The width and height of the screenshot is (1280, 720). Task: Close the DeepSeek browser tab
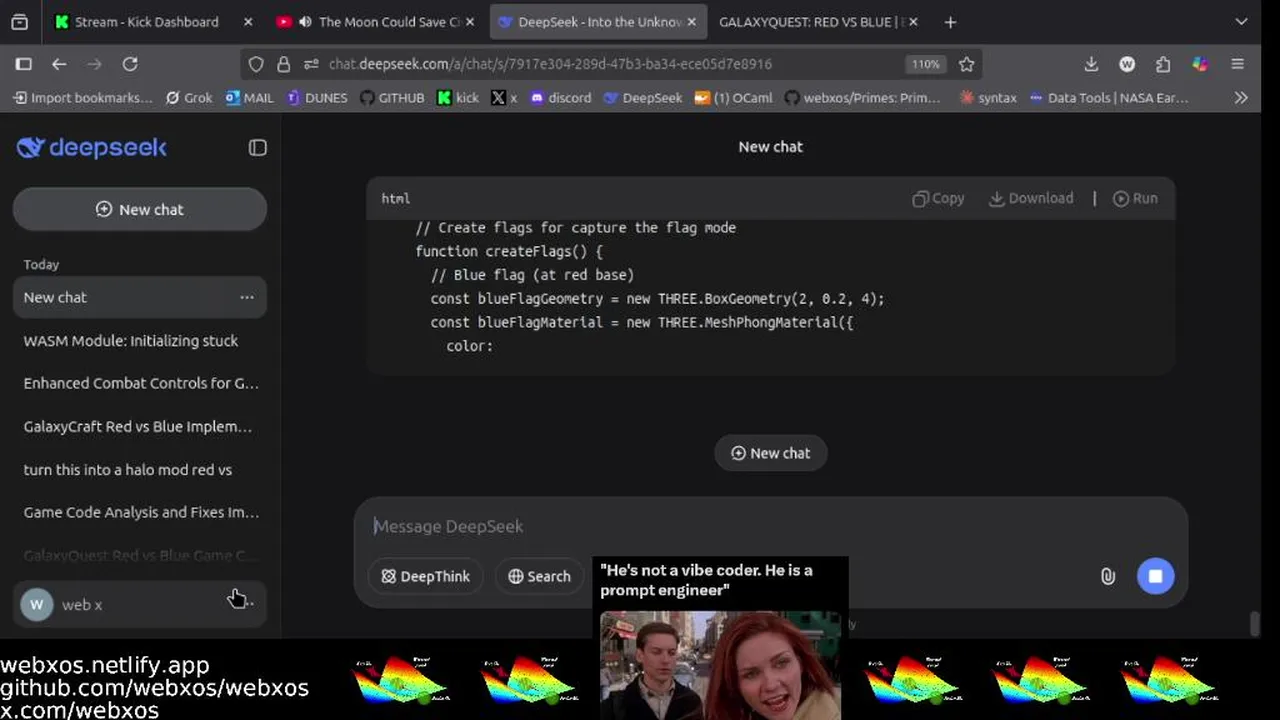[x=691, y=21]
